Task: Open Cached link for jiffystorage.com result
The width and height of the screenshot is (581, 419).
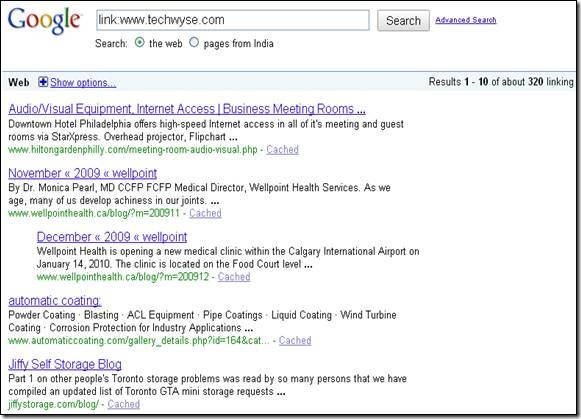Action: click(123, 404)
